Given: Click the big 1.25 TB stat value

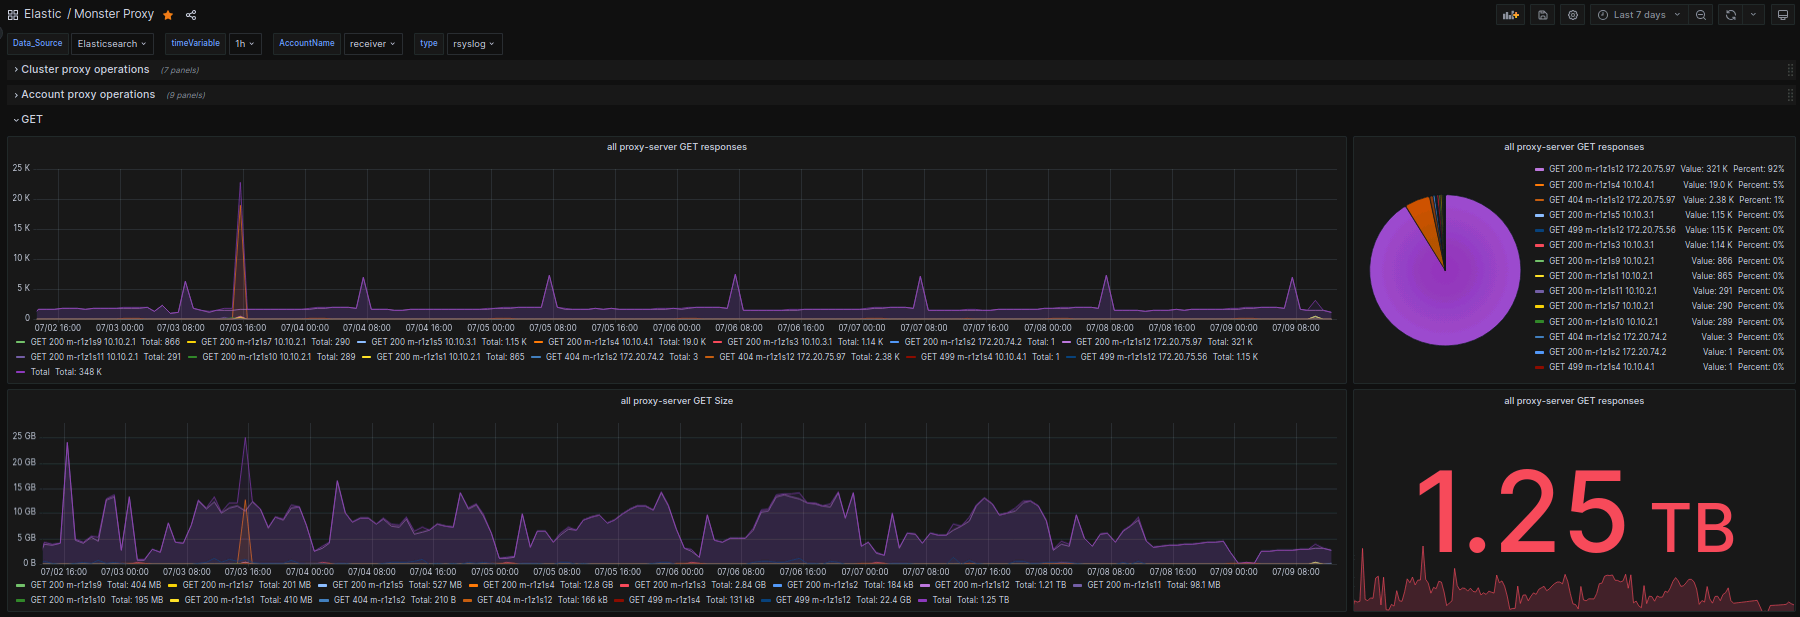Looking at the screenshot, I should point(1574,512).
